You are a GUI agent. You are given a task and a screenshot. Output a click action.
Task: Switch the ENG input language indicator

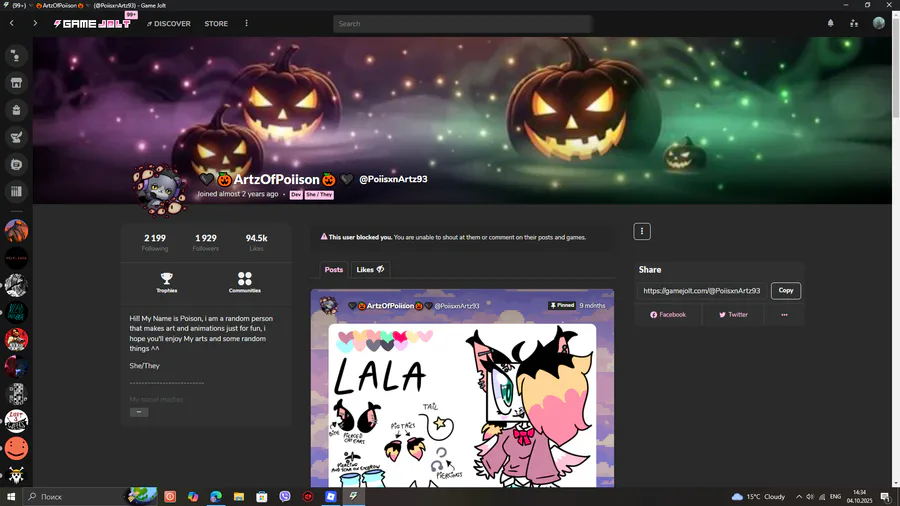835,496
